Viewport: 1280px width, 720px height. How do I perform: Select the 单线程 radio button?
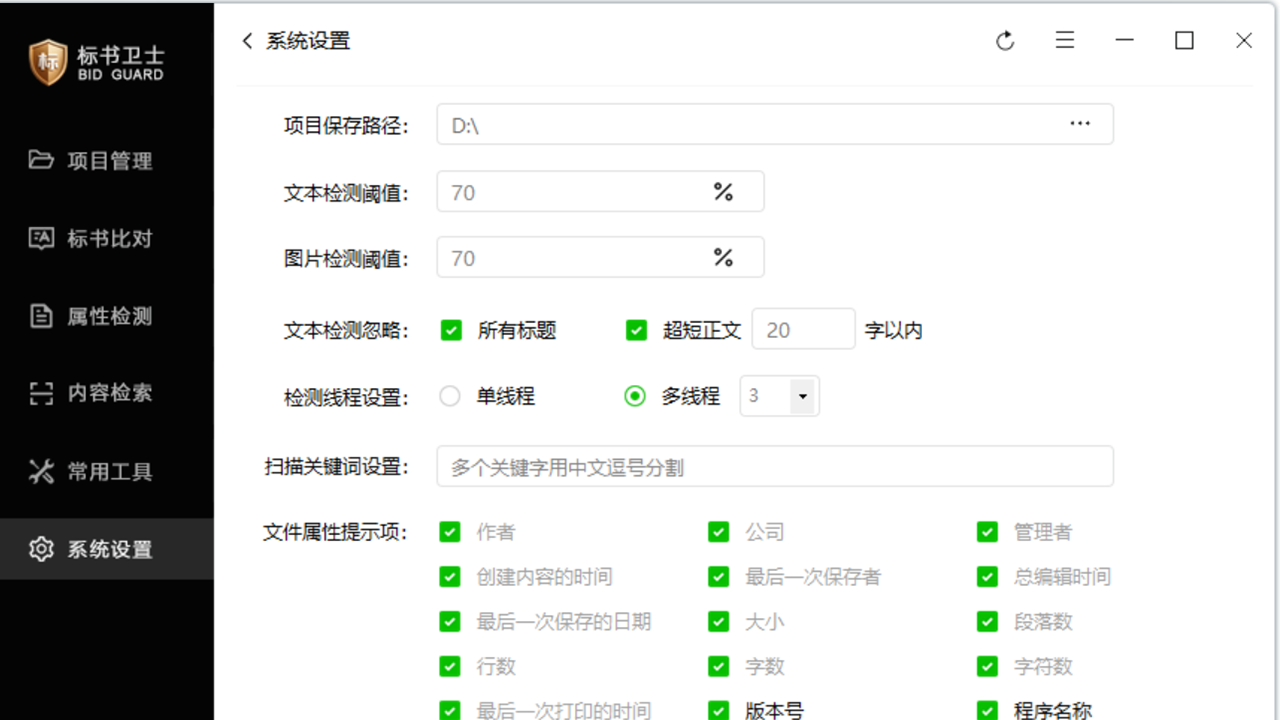coord(450,396)
